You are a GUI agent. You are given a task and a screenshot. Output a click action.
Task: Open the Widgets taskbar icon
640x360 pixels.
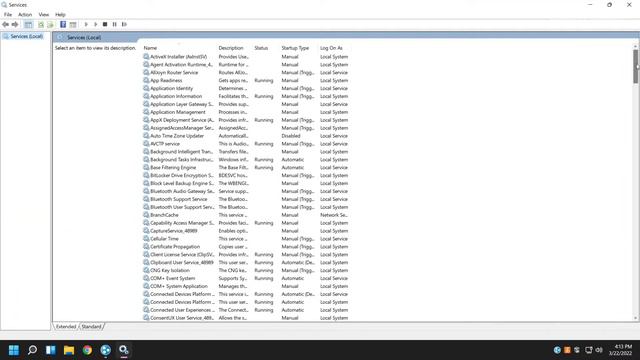[x=51, y=350]
